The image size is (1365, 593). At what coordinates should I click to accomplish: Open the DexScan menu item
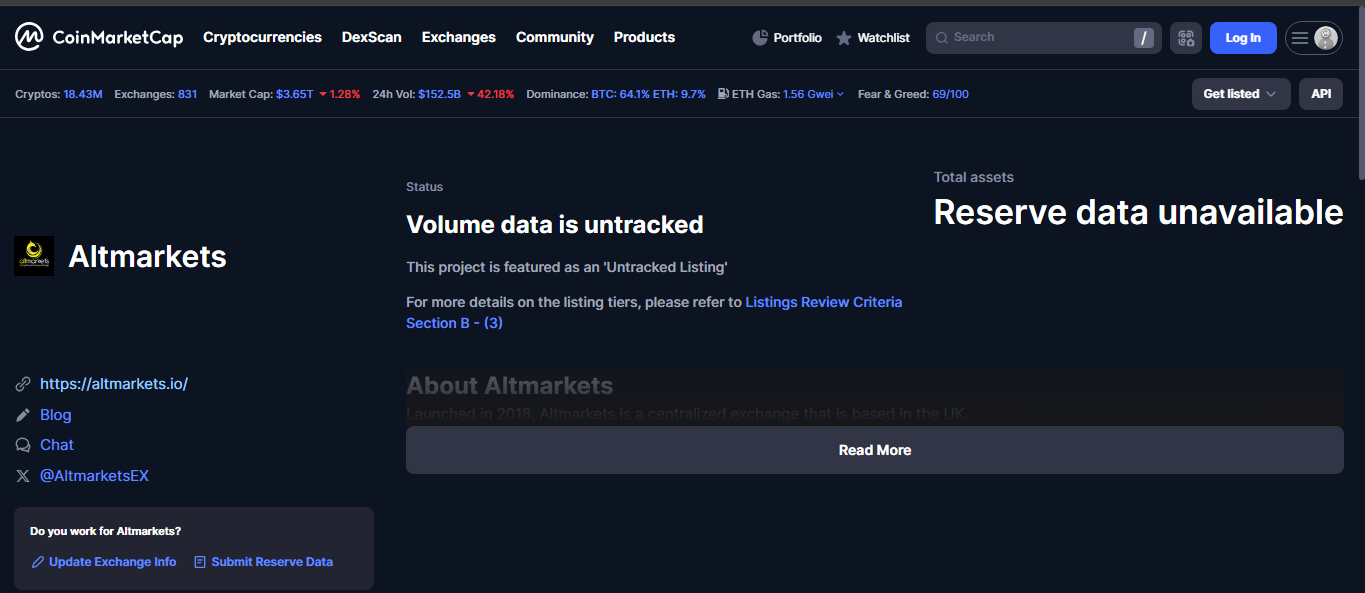click(x=371, y=37)
